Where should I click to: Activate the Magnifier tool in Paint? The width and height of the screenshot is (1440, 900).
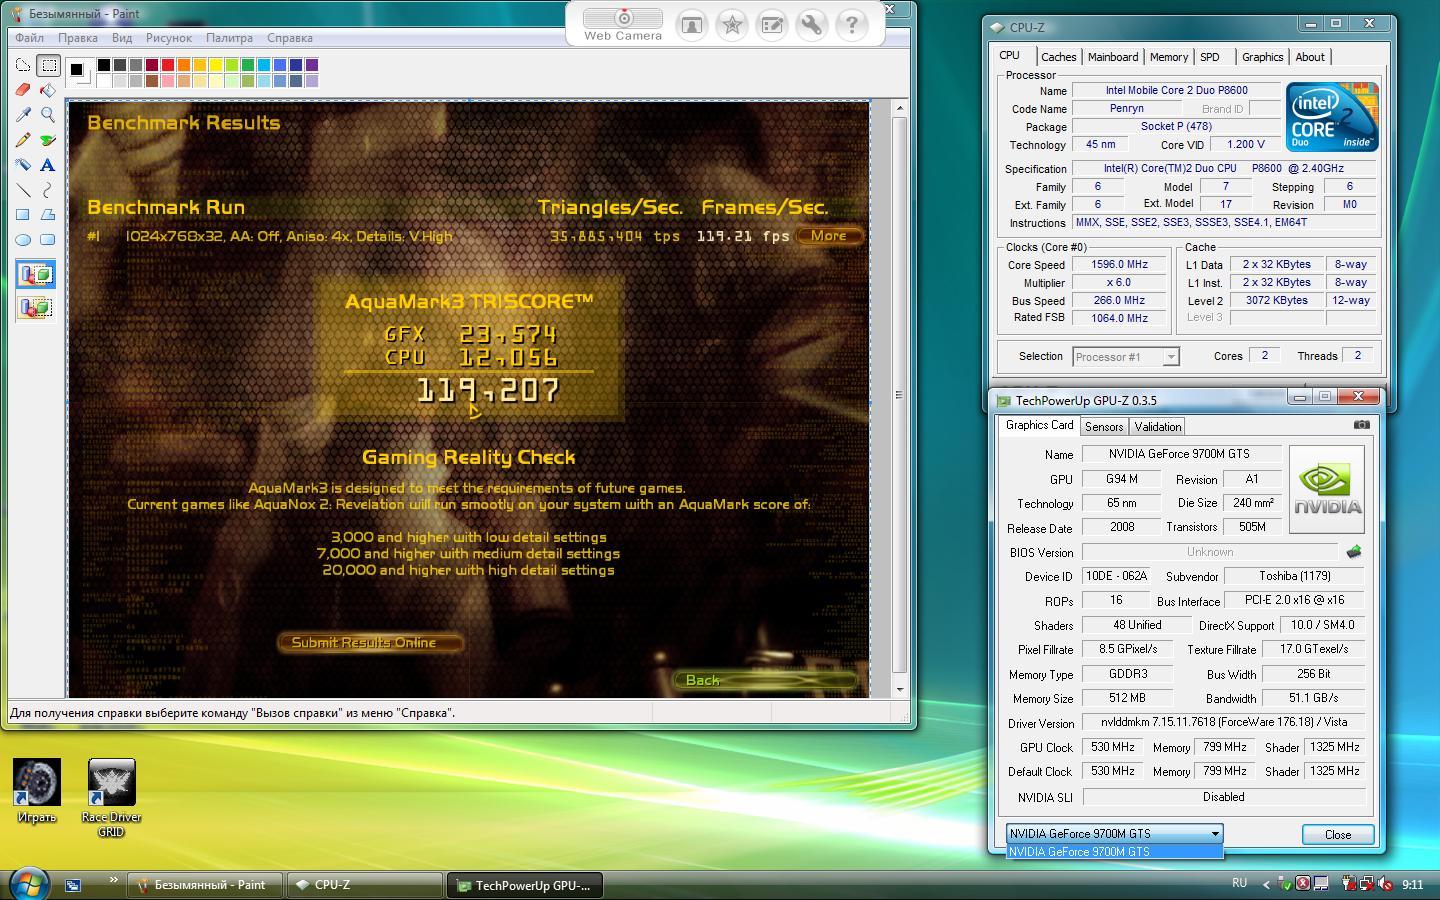[48, 115]
